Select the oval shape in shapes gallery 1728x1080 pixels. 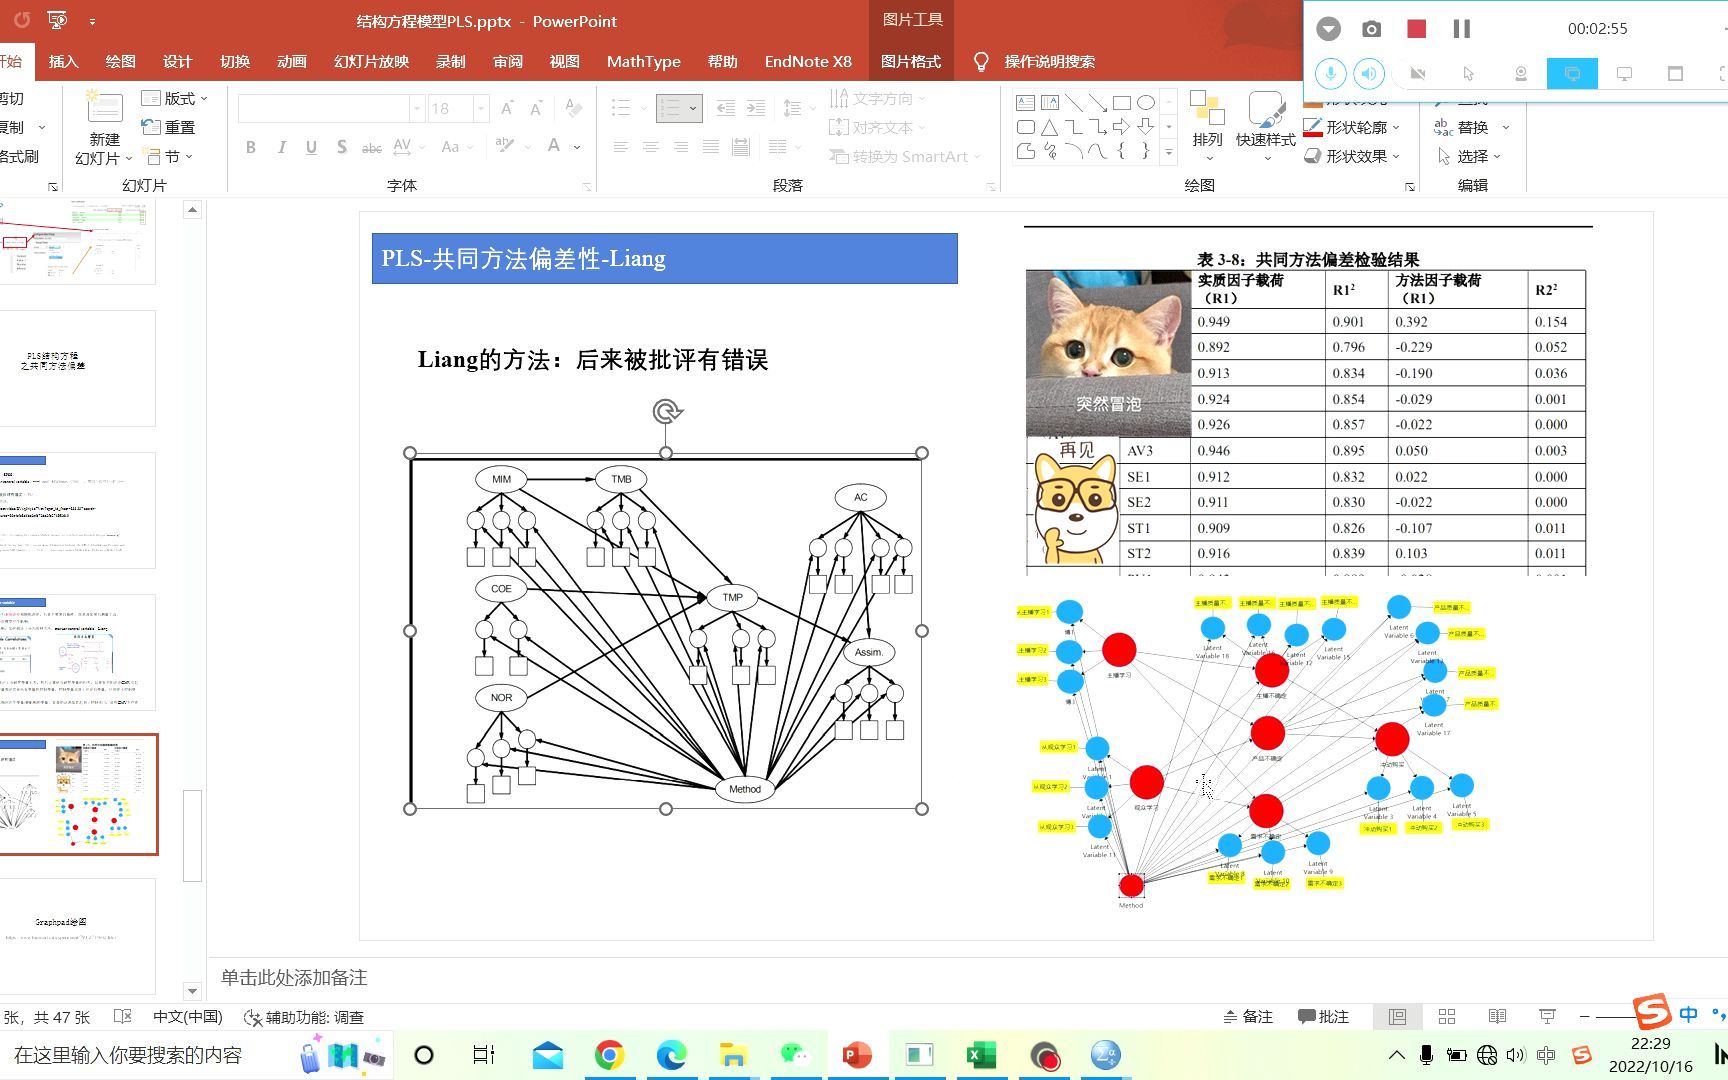click(x=1146, y=102)
